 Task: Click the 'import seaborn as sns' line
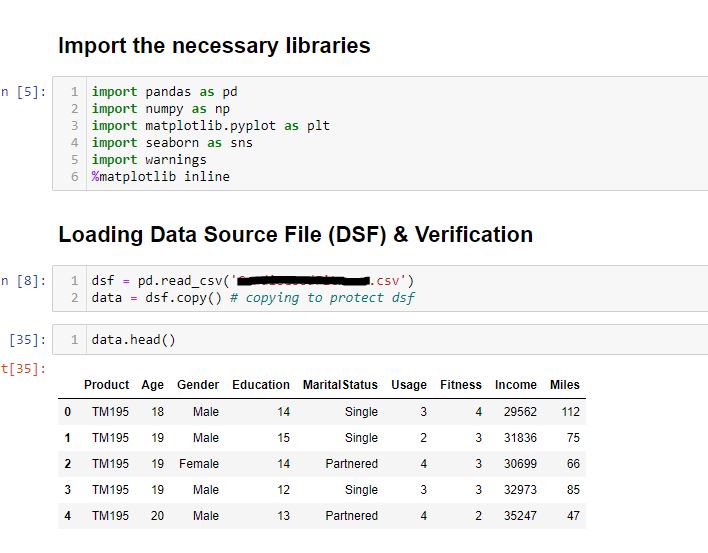172,143
